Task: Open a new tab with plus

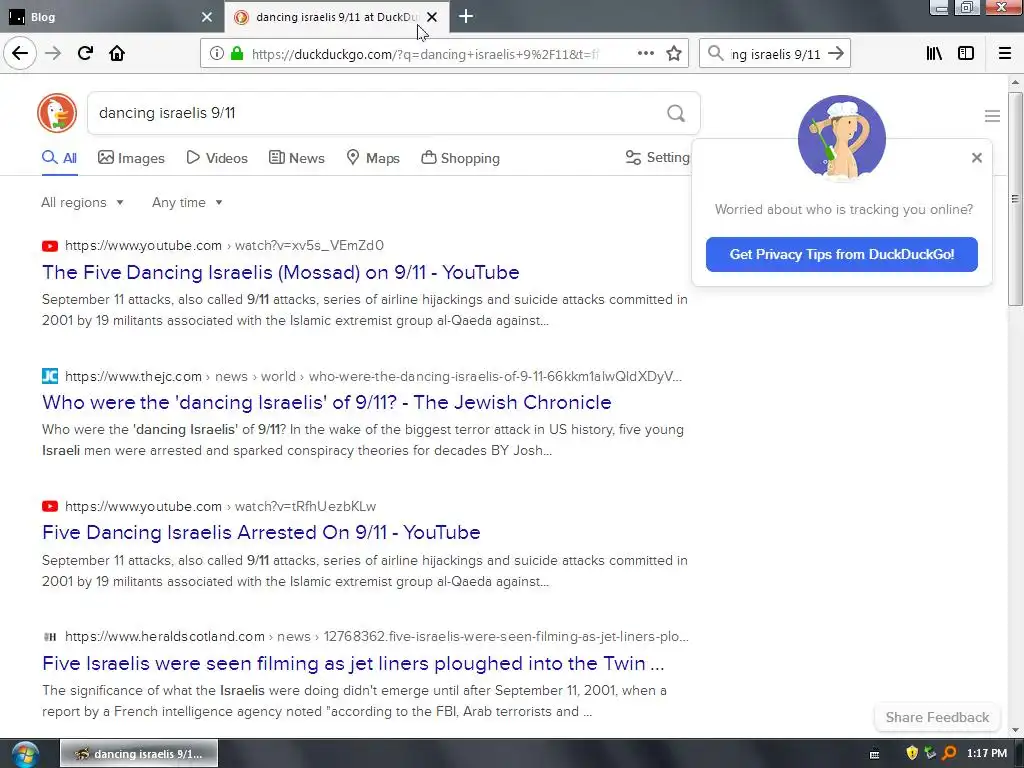Action: [466, 16]
